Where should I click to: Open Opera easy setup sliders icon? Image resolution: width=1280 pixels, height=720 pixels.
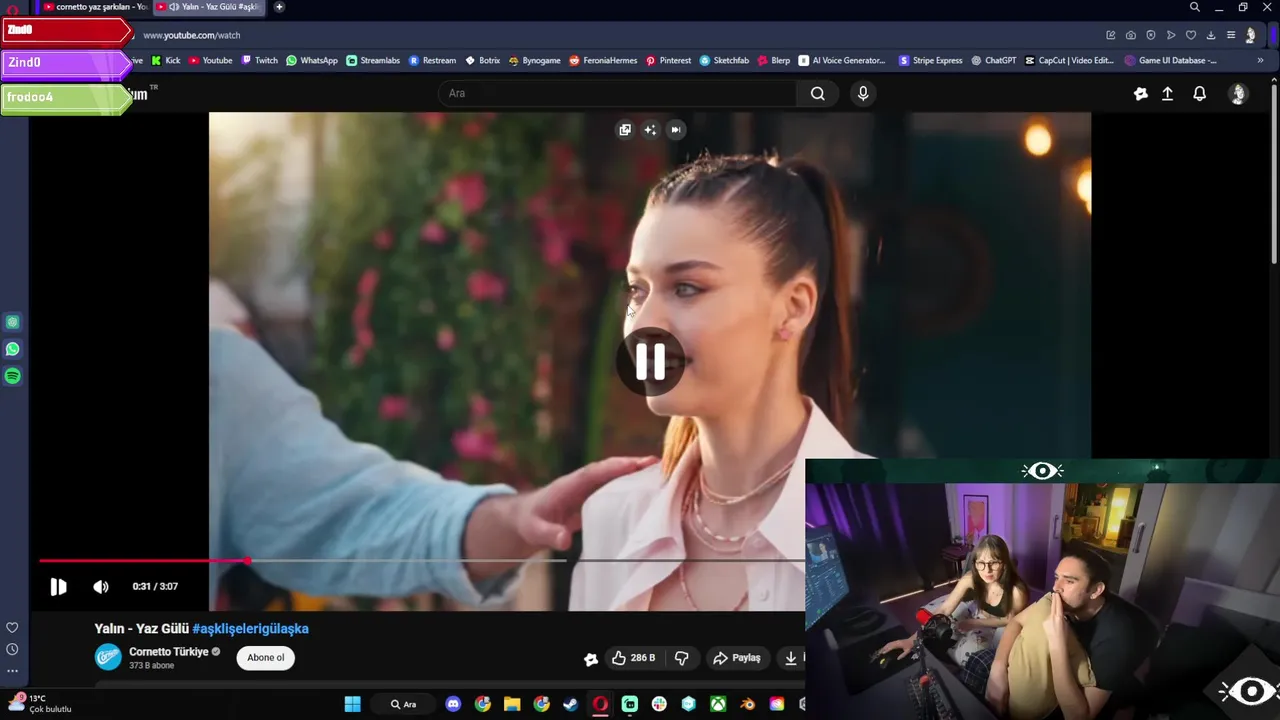(x=1231, y=35)
